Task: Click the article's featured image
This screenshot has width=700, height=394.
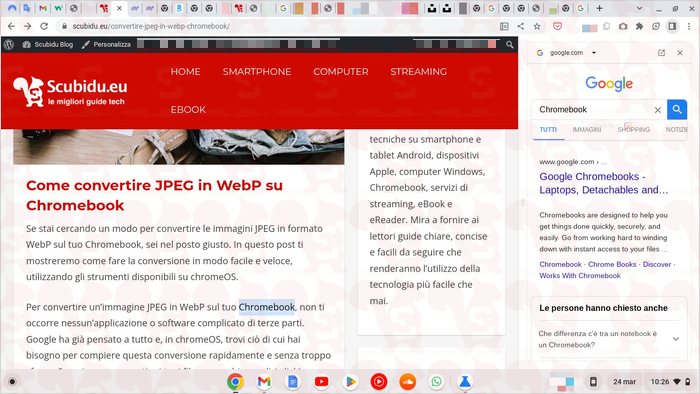Action: [179, 146]
